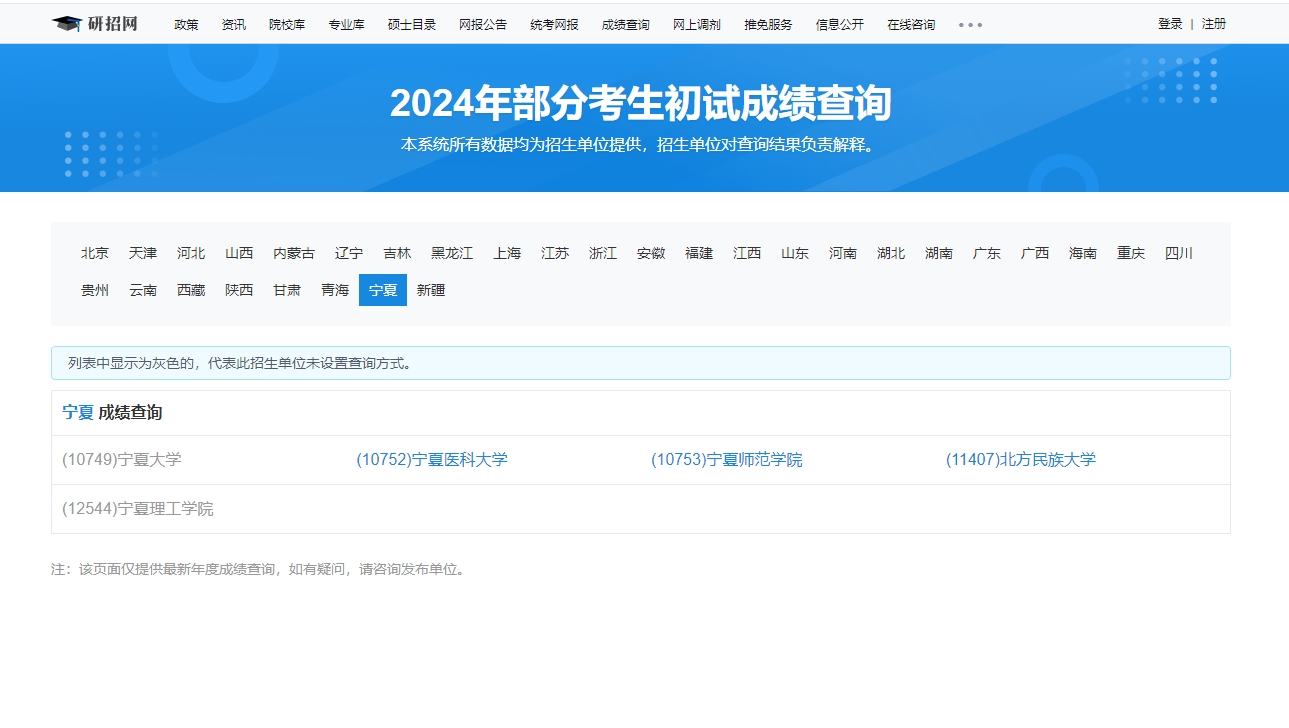Select the 河北 province tab
This screenshot has height=728, width=1289.
(191, 253)
